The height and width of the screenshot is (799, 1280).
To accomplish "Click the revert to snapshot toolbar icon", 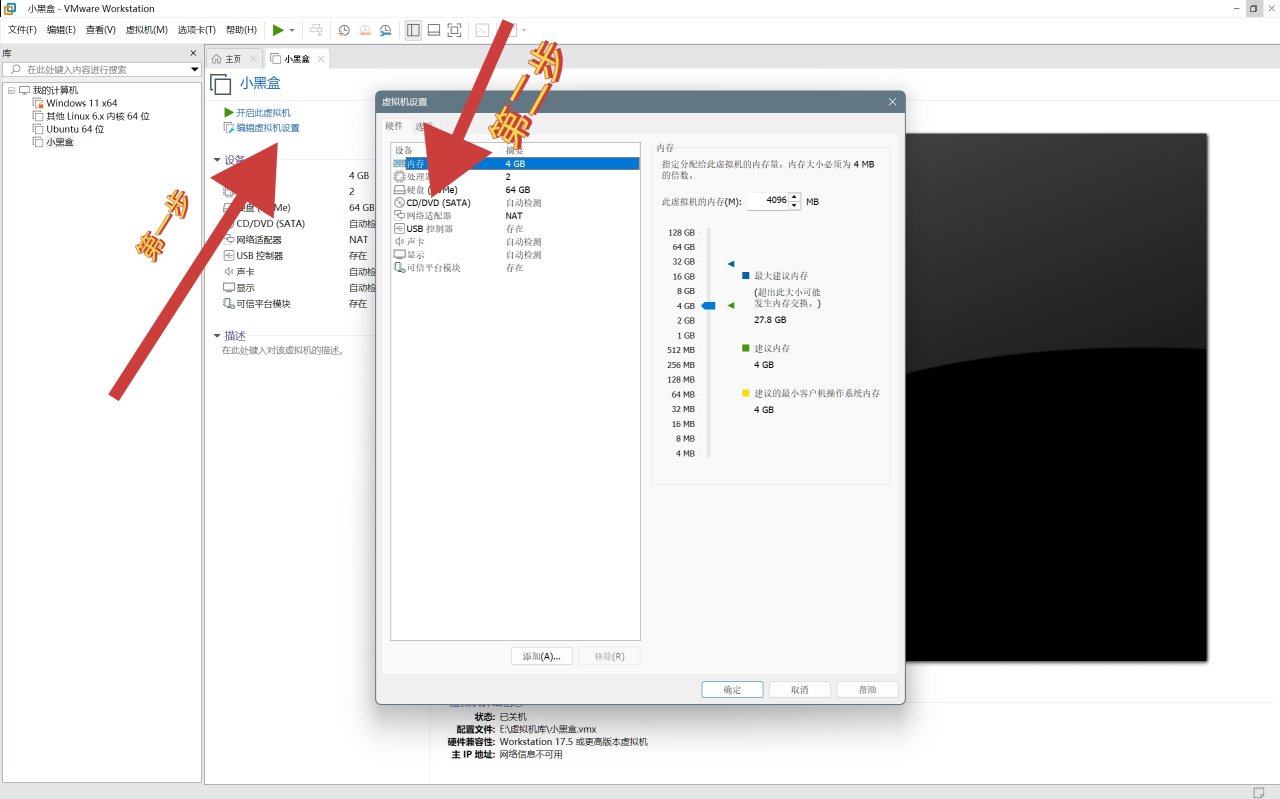I will click(365, 30).
